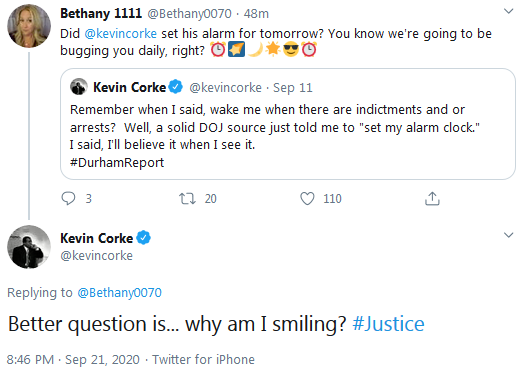Click the 8:46 PM · Sep 21, 2020 timestamp

[73, 360]
